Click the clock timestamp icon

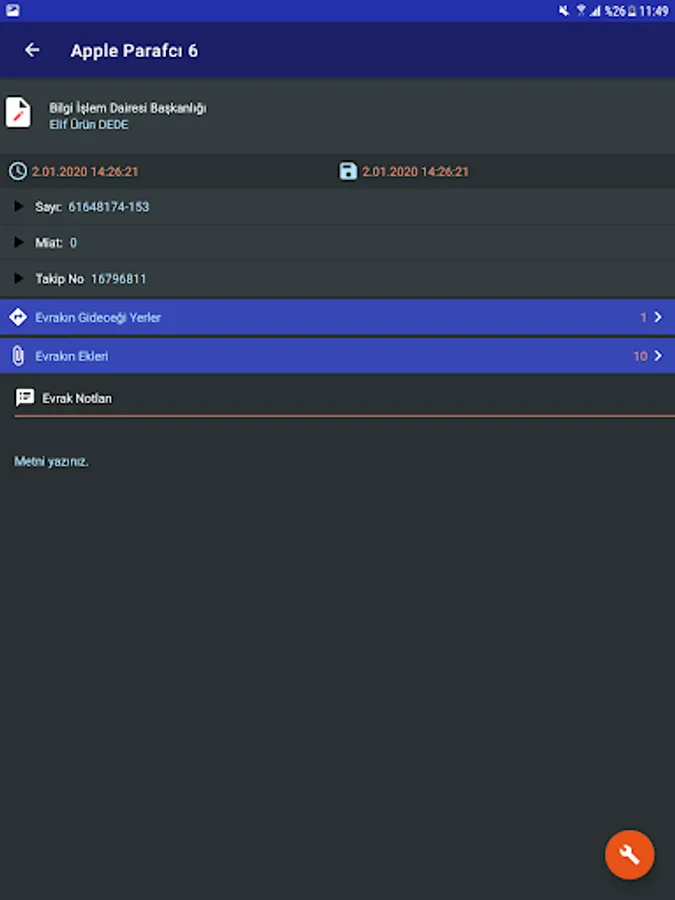(x=17, y=171)
